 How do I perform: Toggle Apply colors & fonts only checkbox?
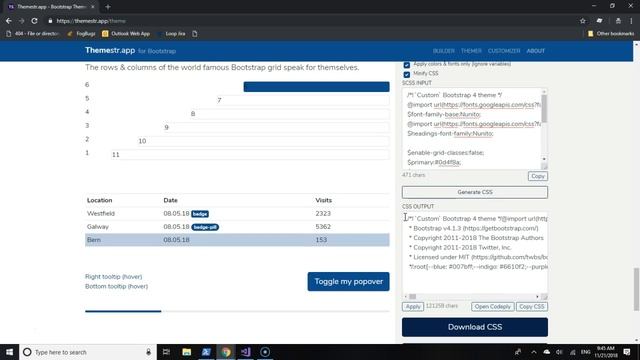pyautogui.click(x=407, y=65)
